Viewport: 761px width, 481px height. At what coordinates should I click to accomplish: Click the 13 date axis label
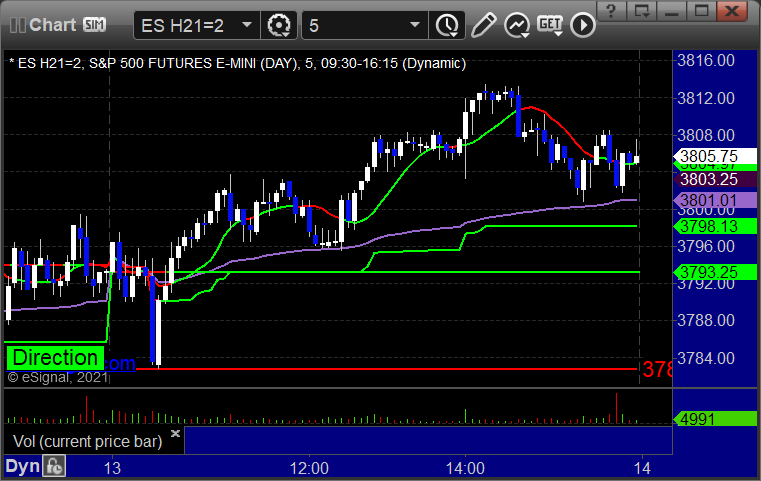tap(112, 468)
